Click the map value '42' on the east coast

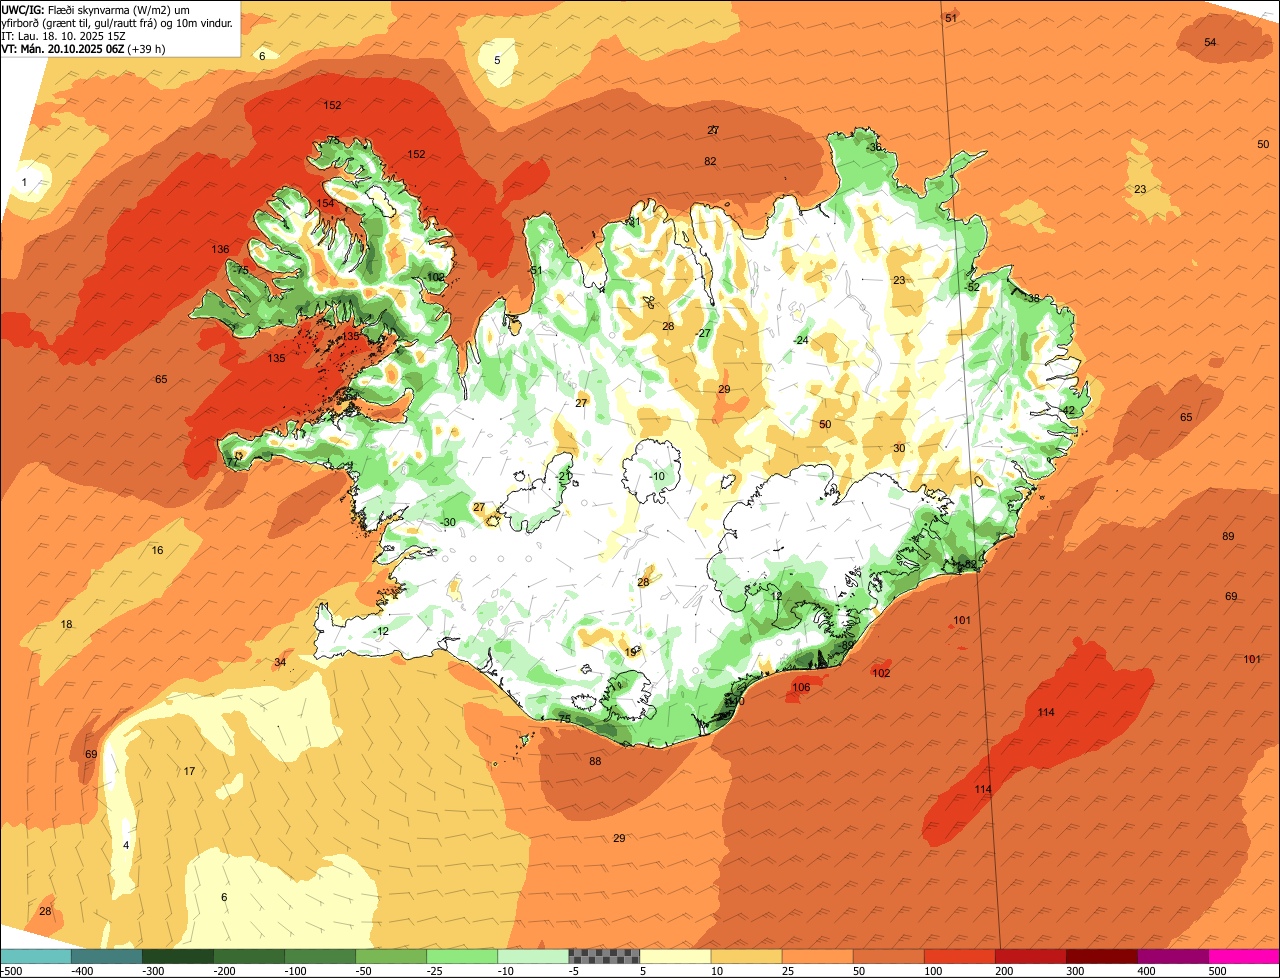click(x=1068, y=411)
